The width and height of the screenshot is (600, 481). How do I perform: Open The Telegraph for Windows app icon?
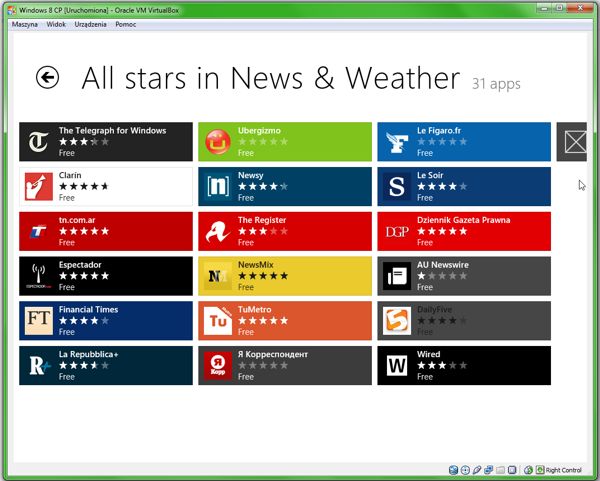pyautogui.click(x=39, y=142)
